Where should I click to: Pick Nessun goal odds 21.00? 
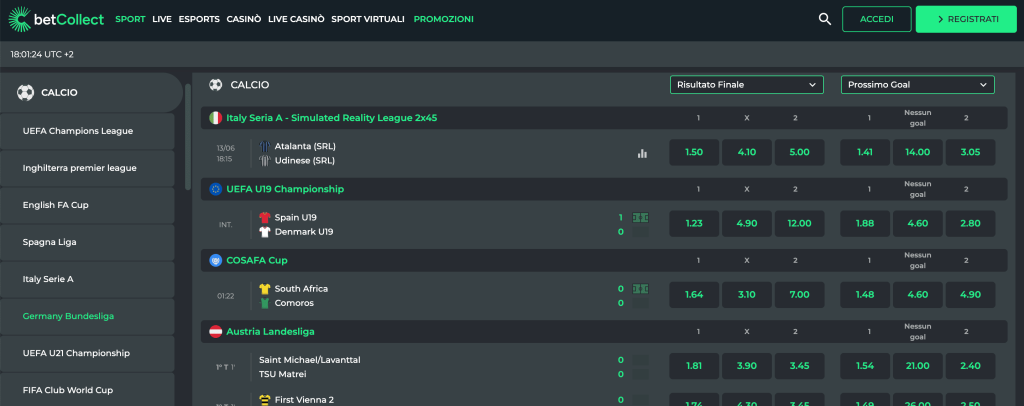pos(918,366)
